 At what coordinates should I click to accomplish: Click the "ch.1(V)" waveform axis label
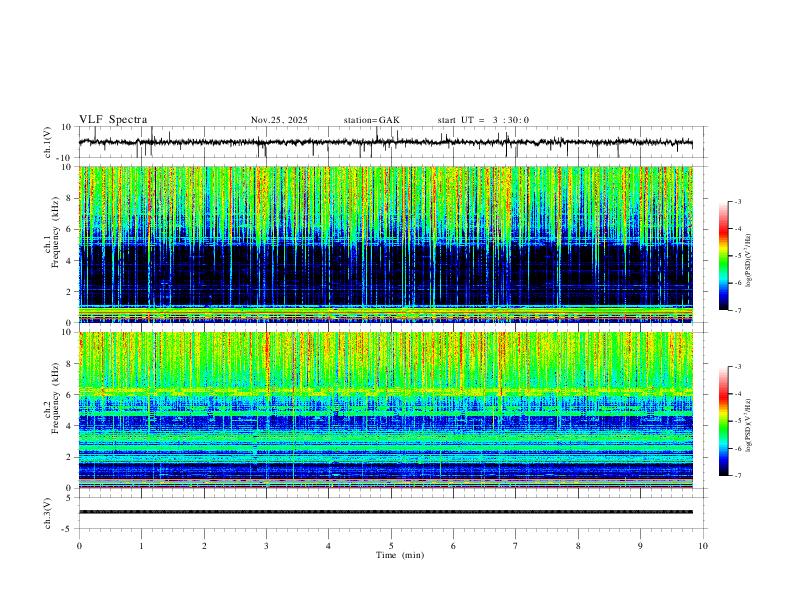click(x=48, y=142)
